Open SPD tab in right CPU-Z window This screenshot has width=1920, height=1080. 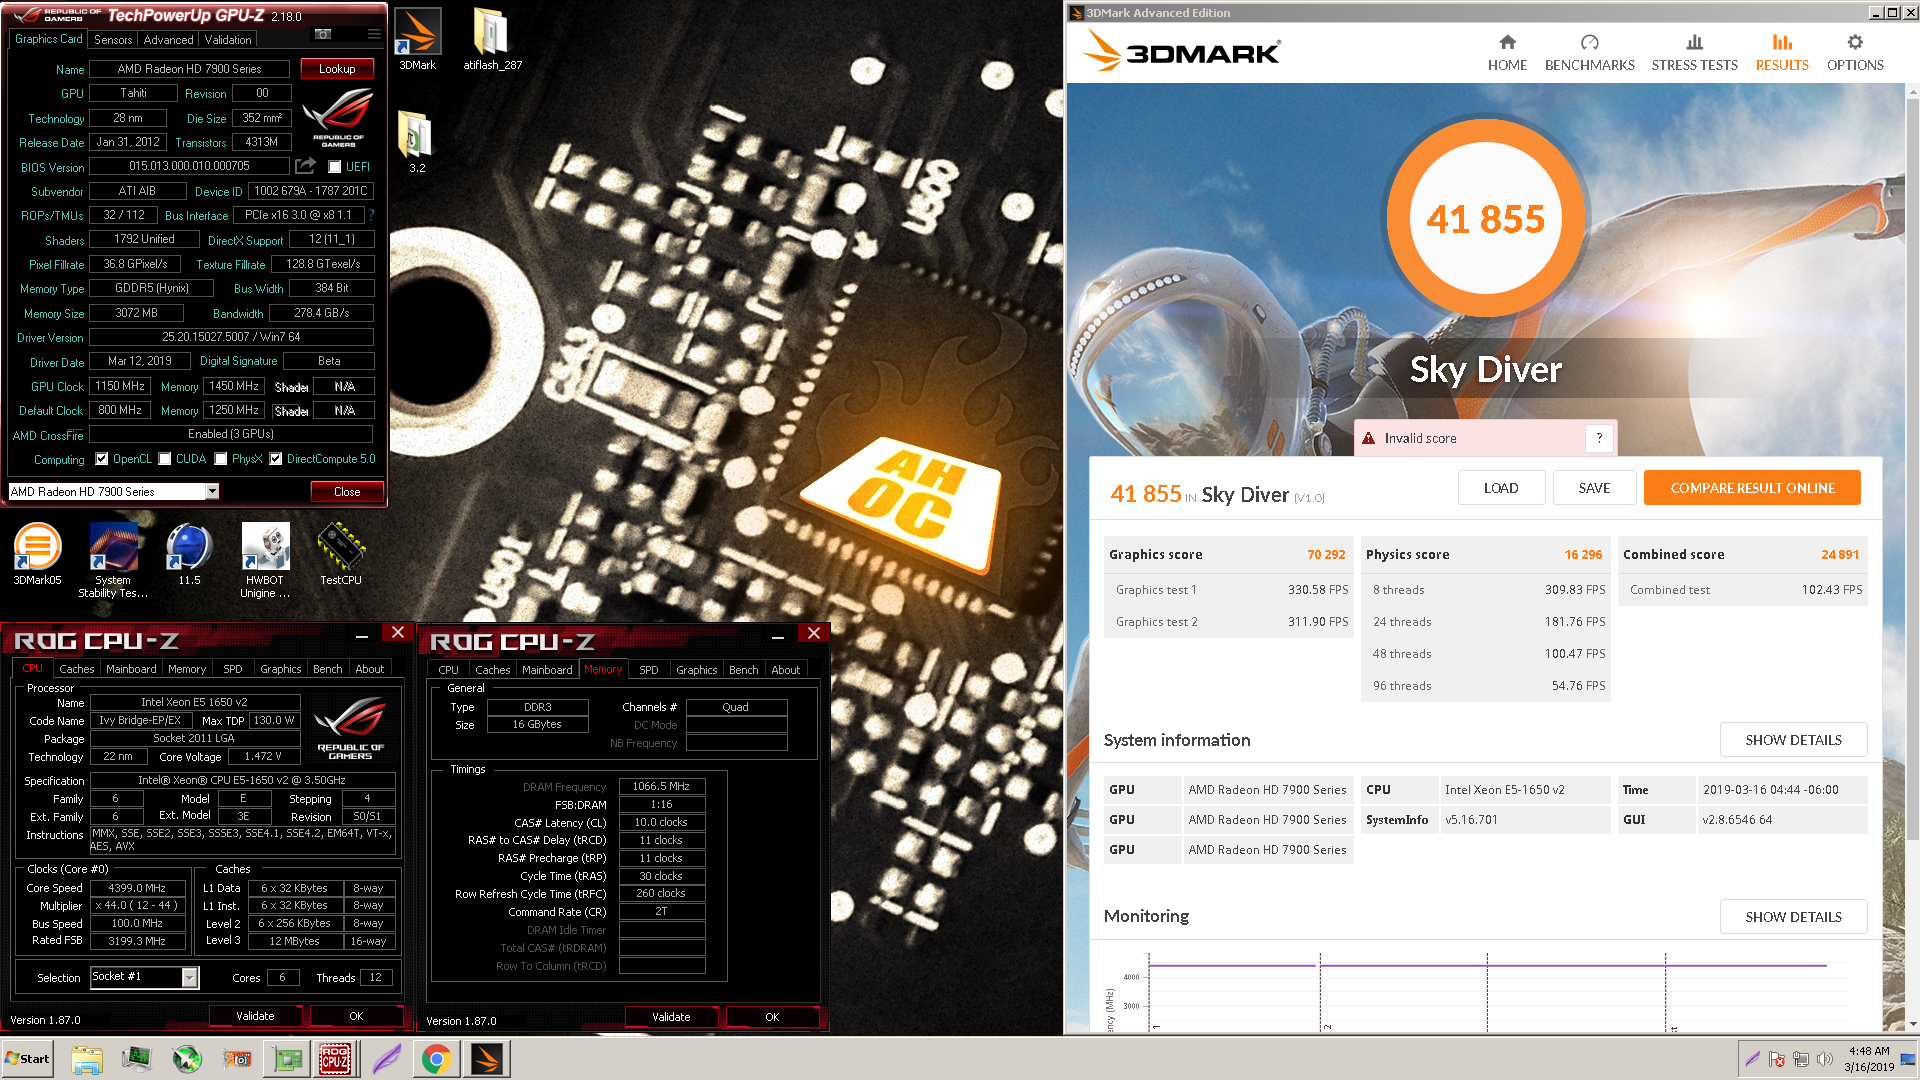(x=649, y=670)
